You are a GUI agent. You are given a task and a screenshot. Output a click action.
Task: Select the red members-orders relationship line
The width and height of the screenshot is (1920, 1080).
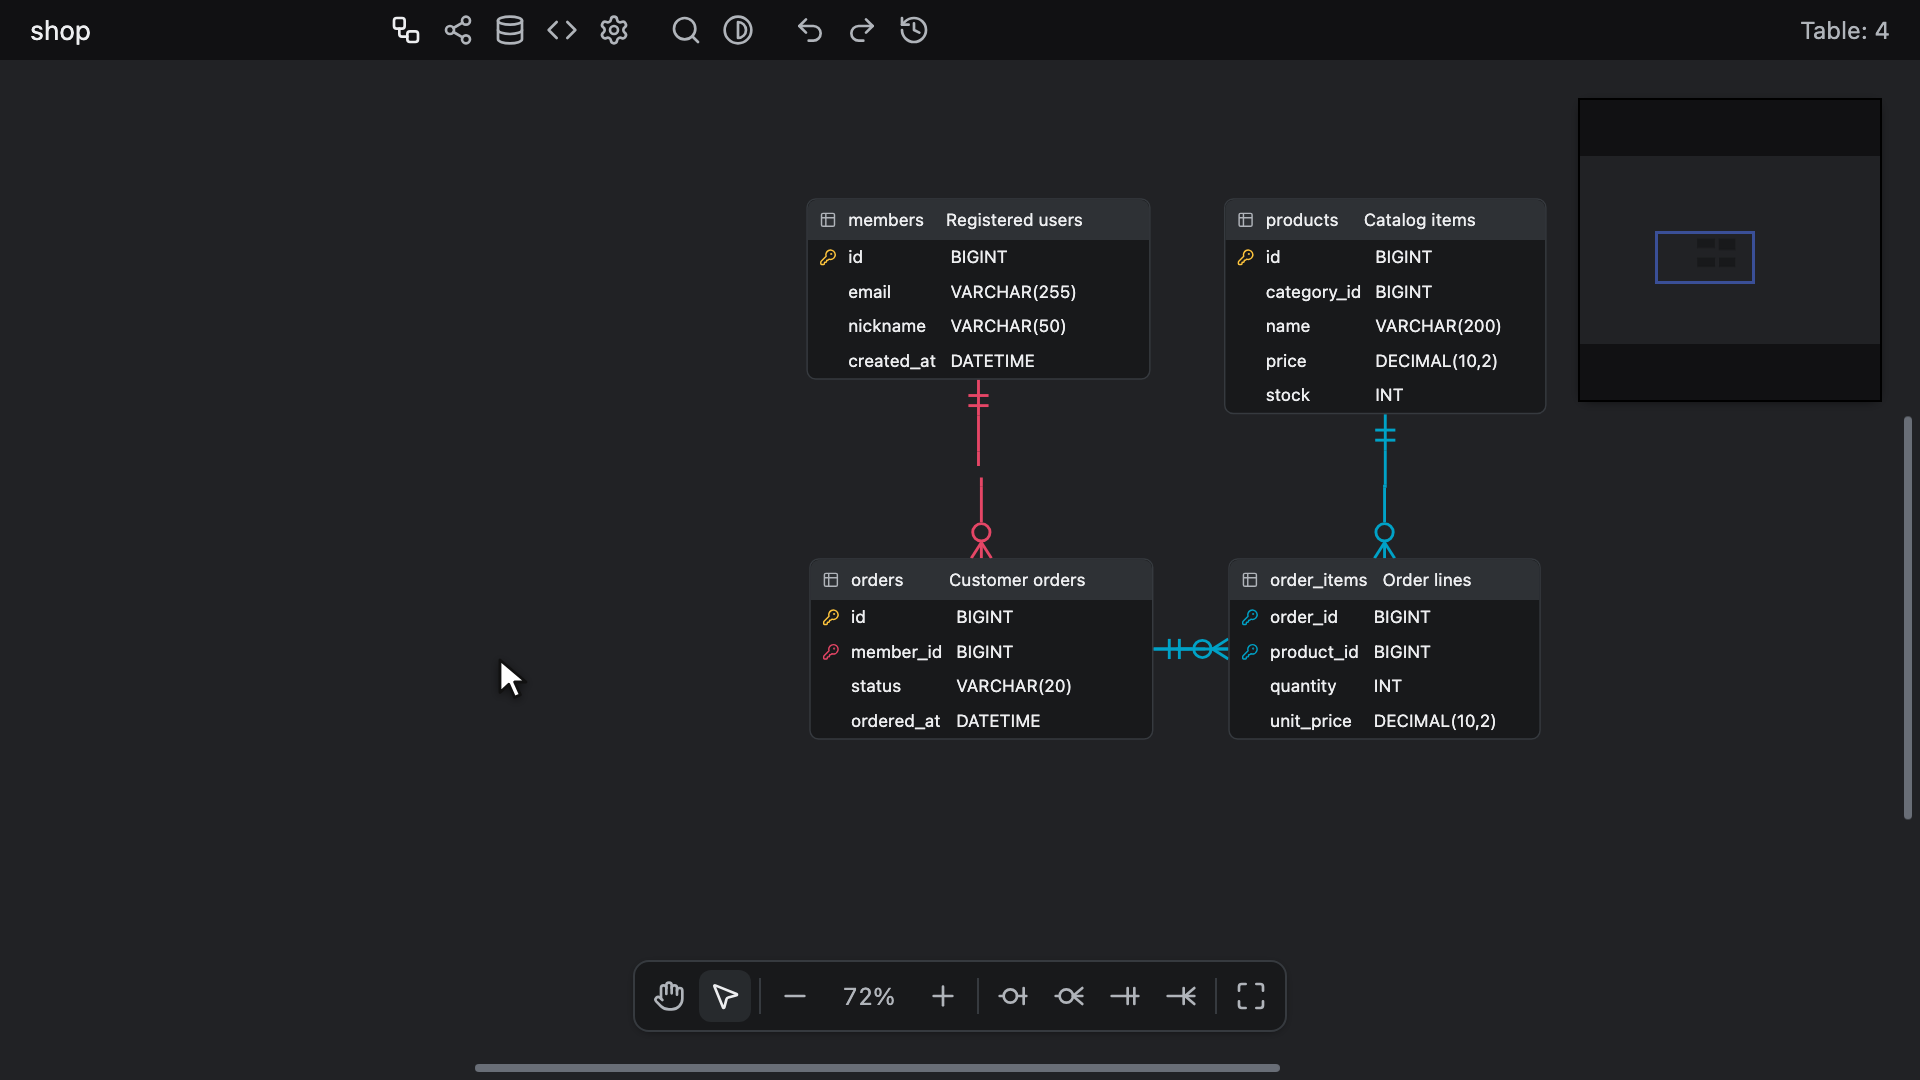coord(979,440)
